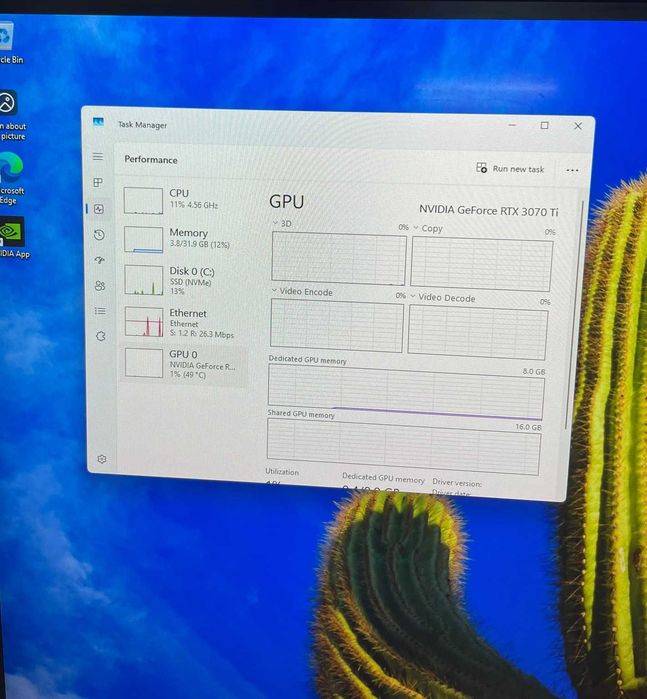Screen dimensions: 647x699
Task: Open the three-dot more options menu
Action: coord(572,170)
